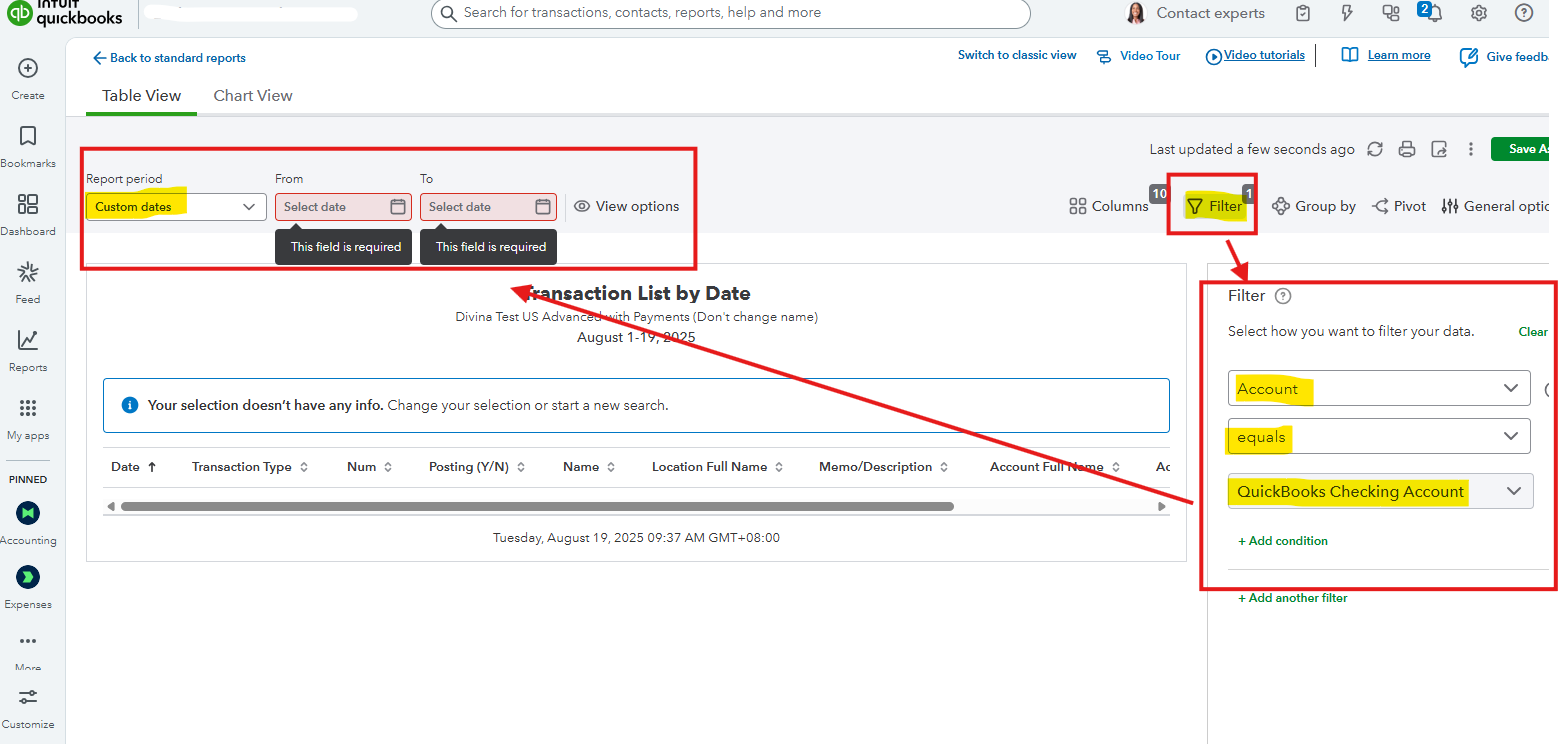Sort by the Location Full Name column
The height and width of the screenshot is (744, 1558).
point(718,467)
